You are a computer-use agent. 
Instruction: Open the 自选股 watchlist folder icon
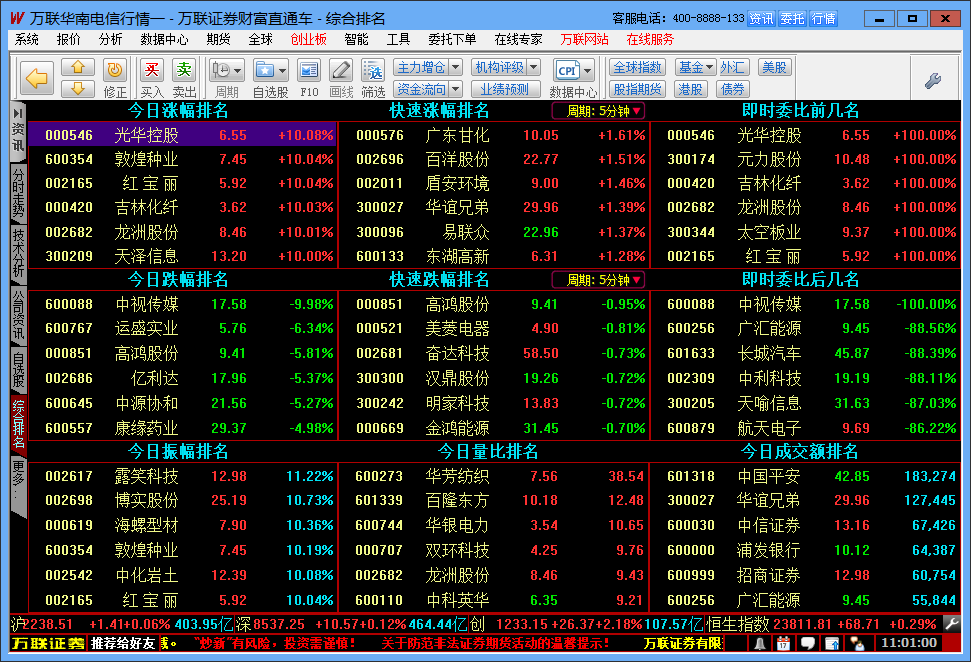[265, 70]
